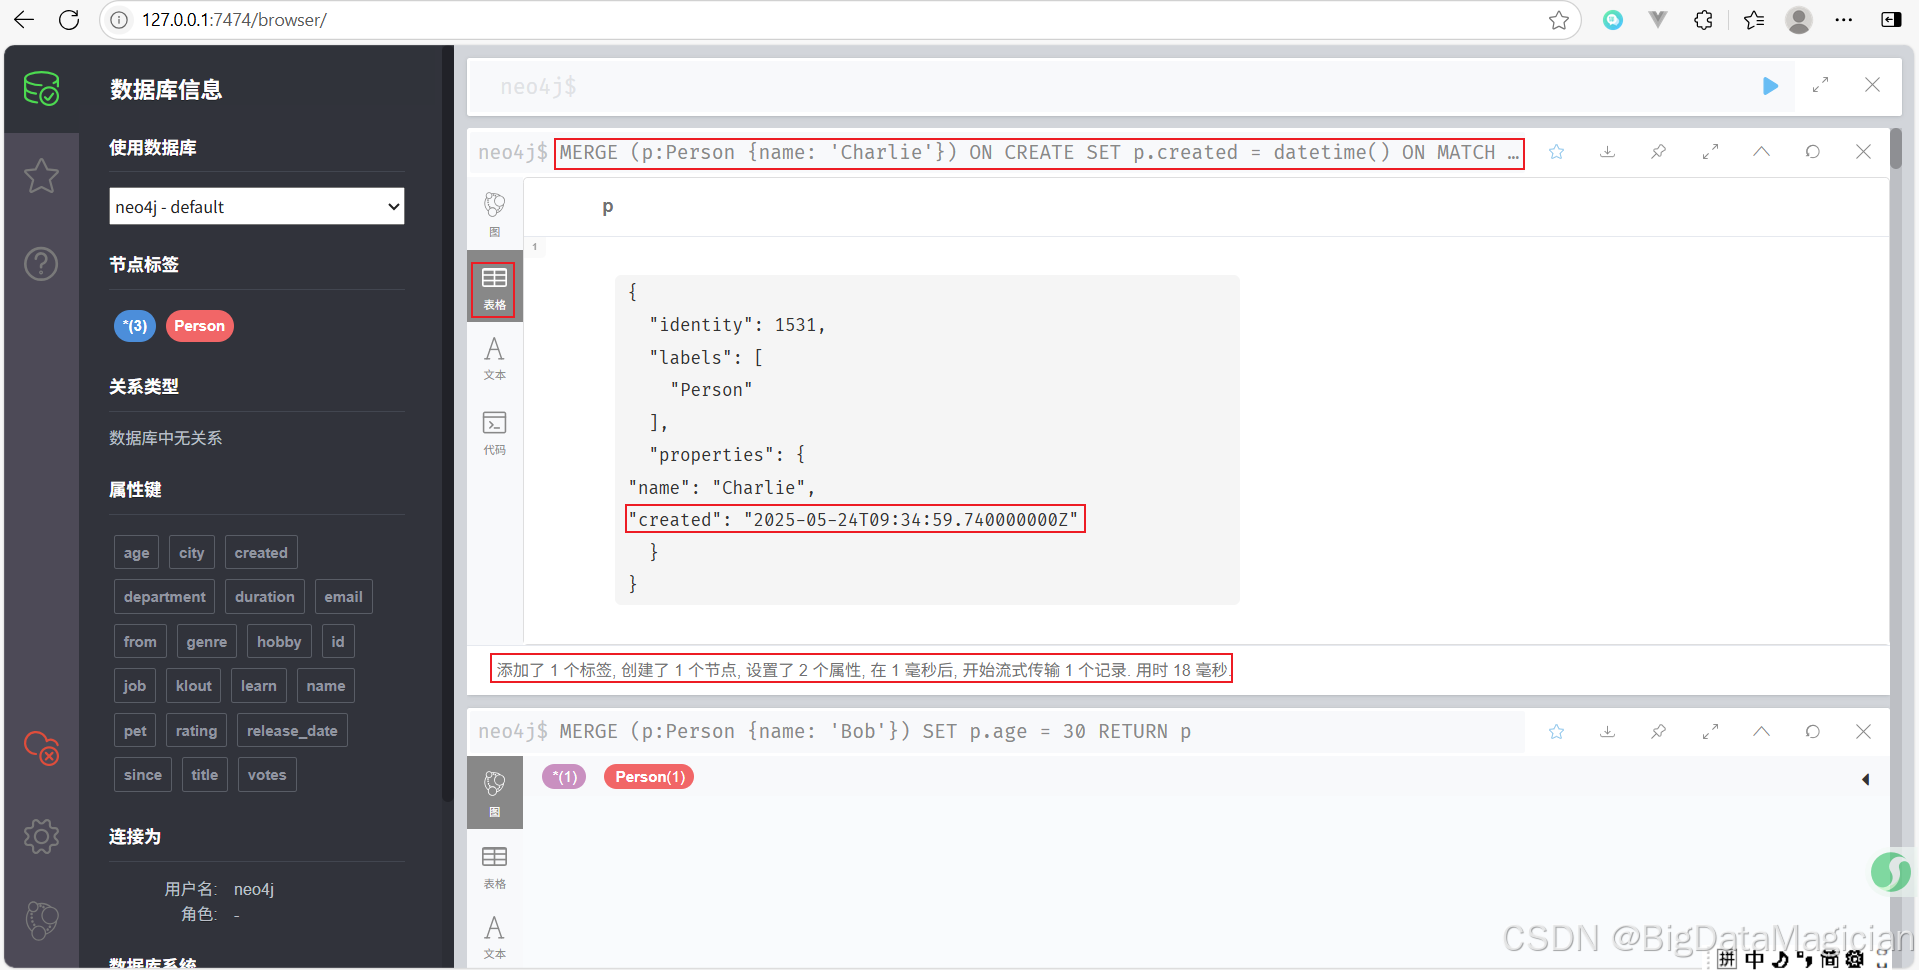1919x970 pixels.
Task: Switch Bob result to table view
Action: 495,866
